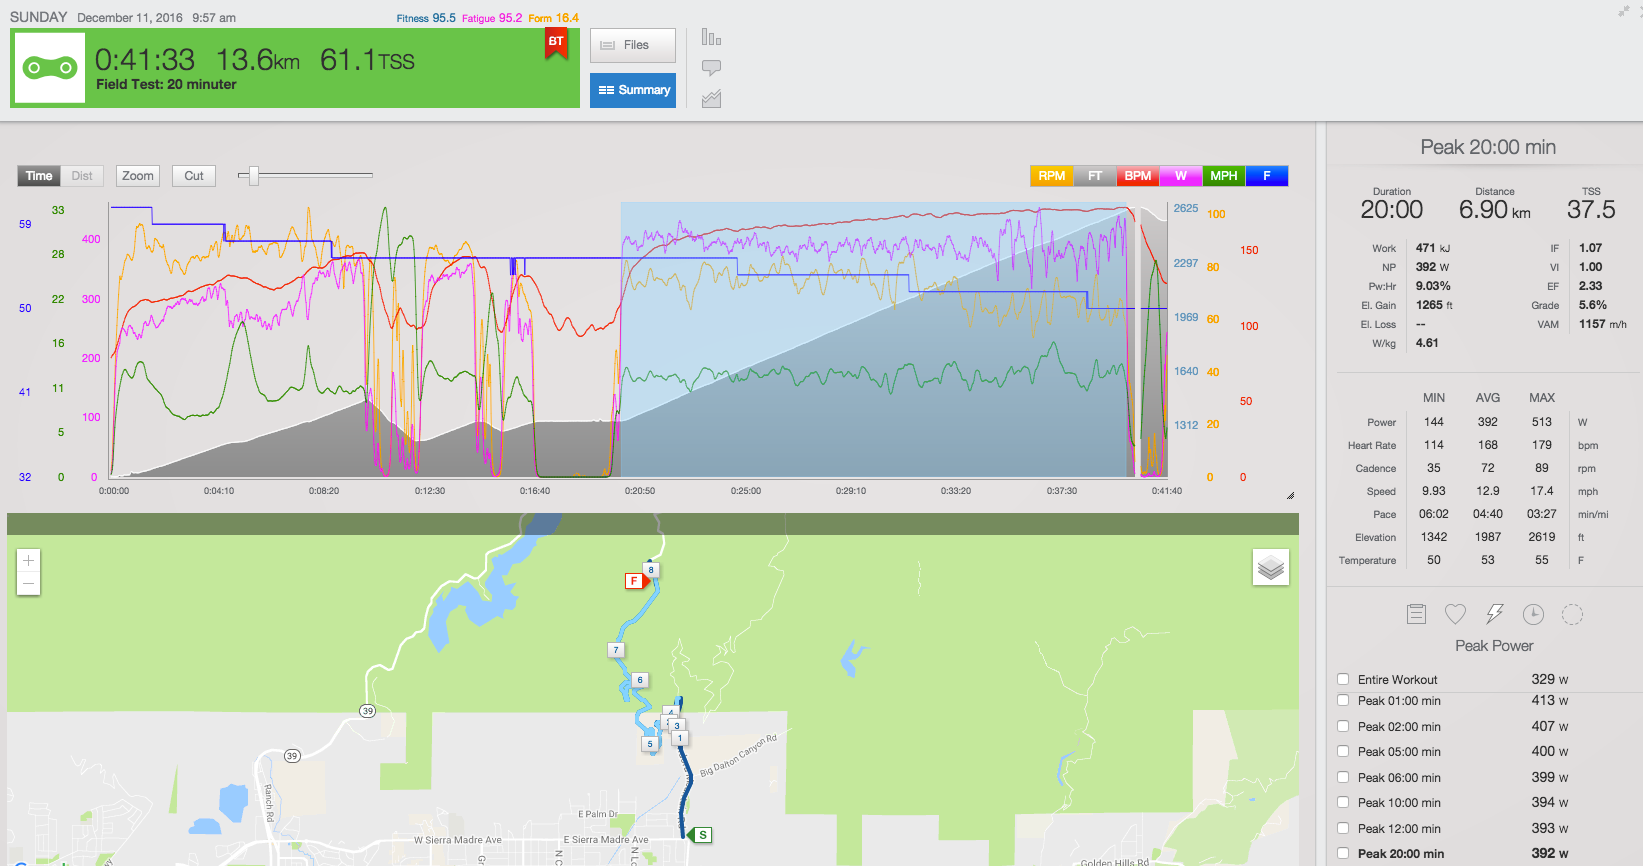Click the clipboard summary icon in panel
1643x866 pixels.
point(1416,614)
